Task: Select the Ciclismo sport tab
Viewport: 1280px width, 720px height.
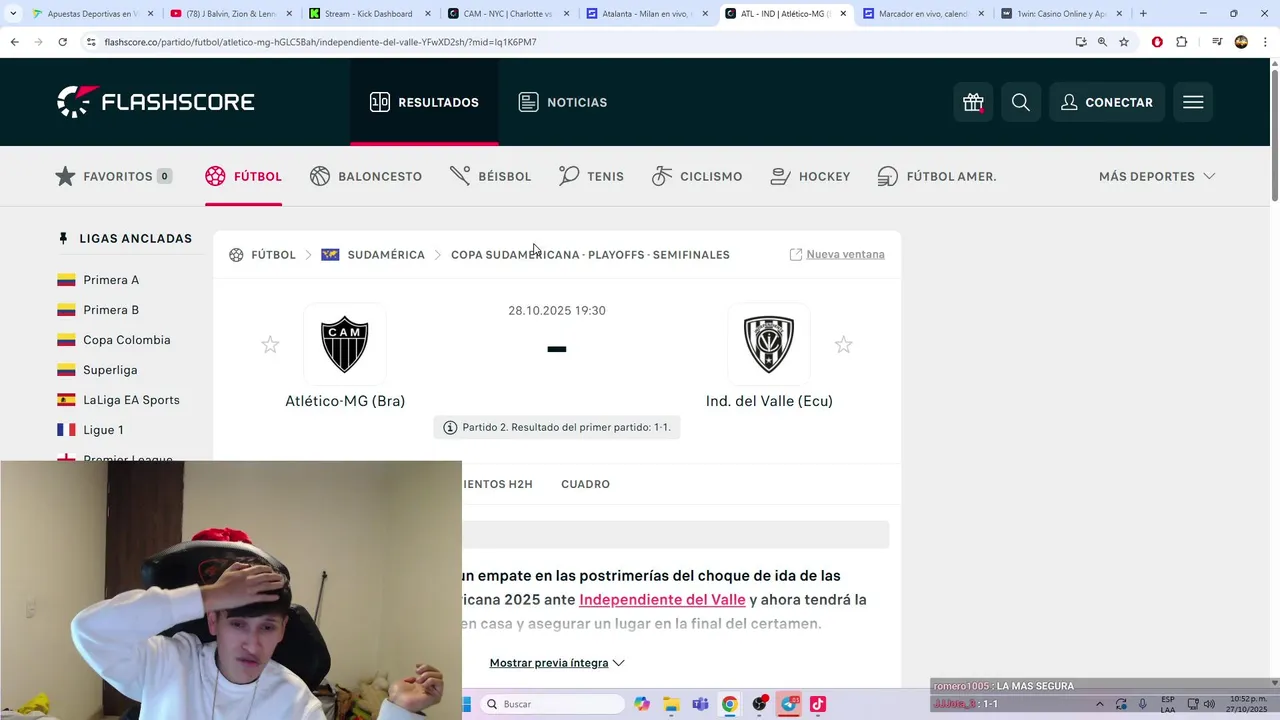Action: (x=697, y=176)
